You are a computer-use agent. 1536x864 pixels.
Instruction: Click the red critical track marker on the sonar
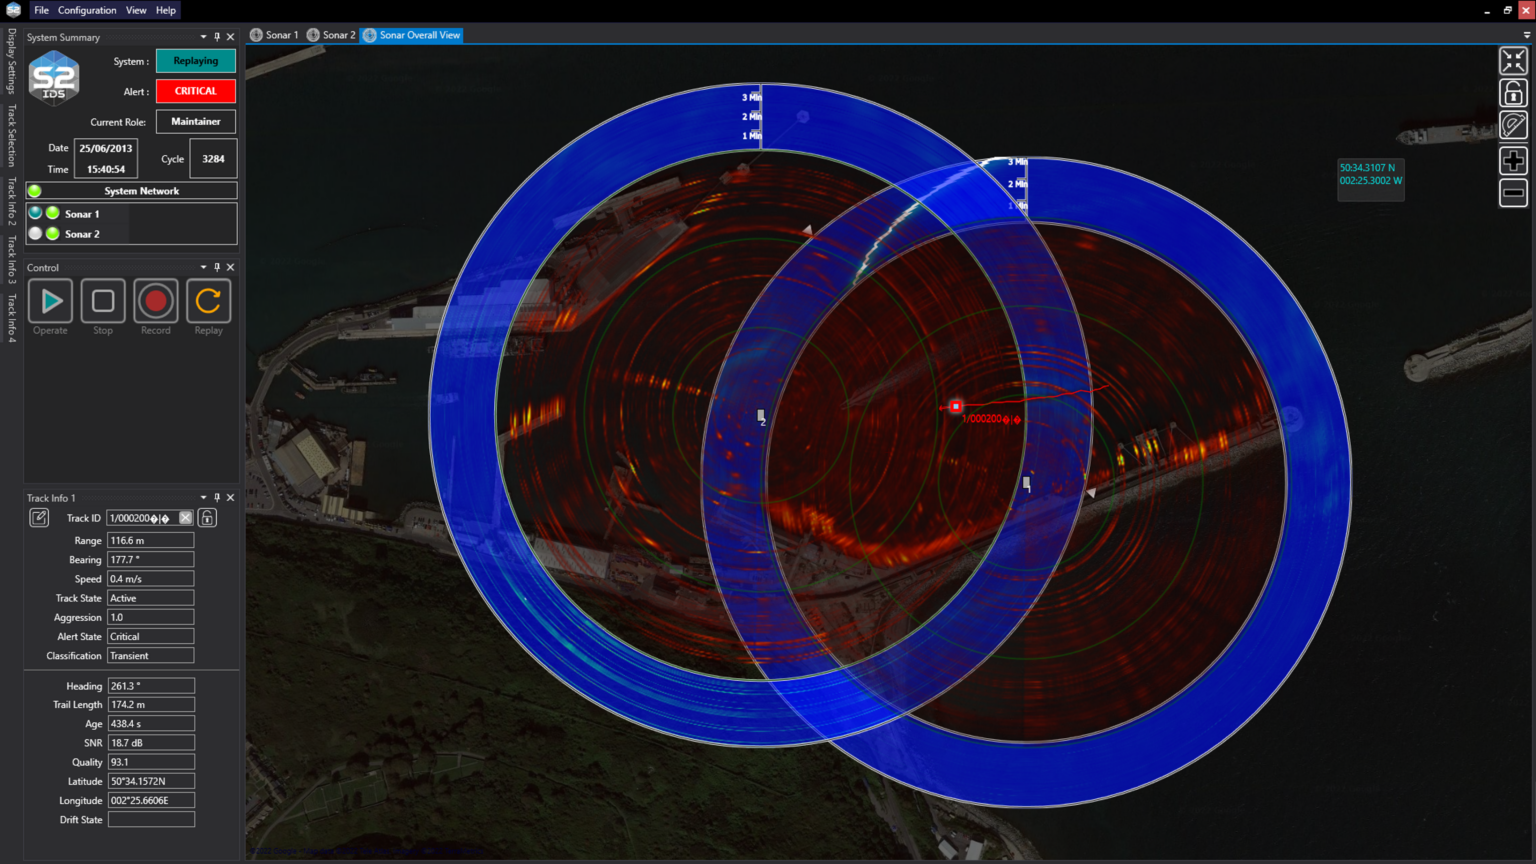point(956,406)
